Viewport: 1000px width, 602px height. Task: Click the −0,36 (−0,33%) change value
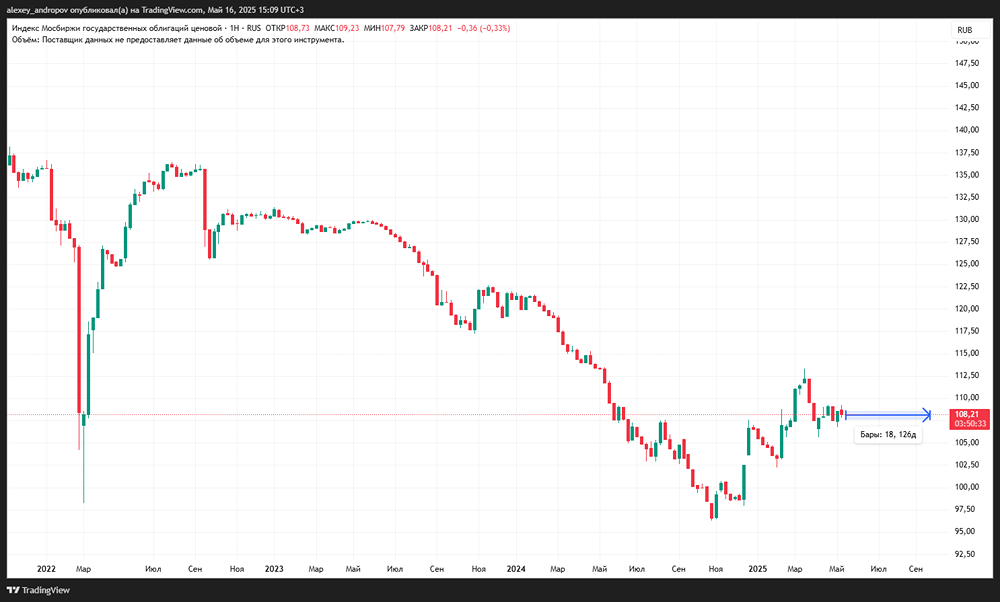coord(483,28)
